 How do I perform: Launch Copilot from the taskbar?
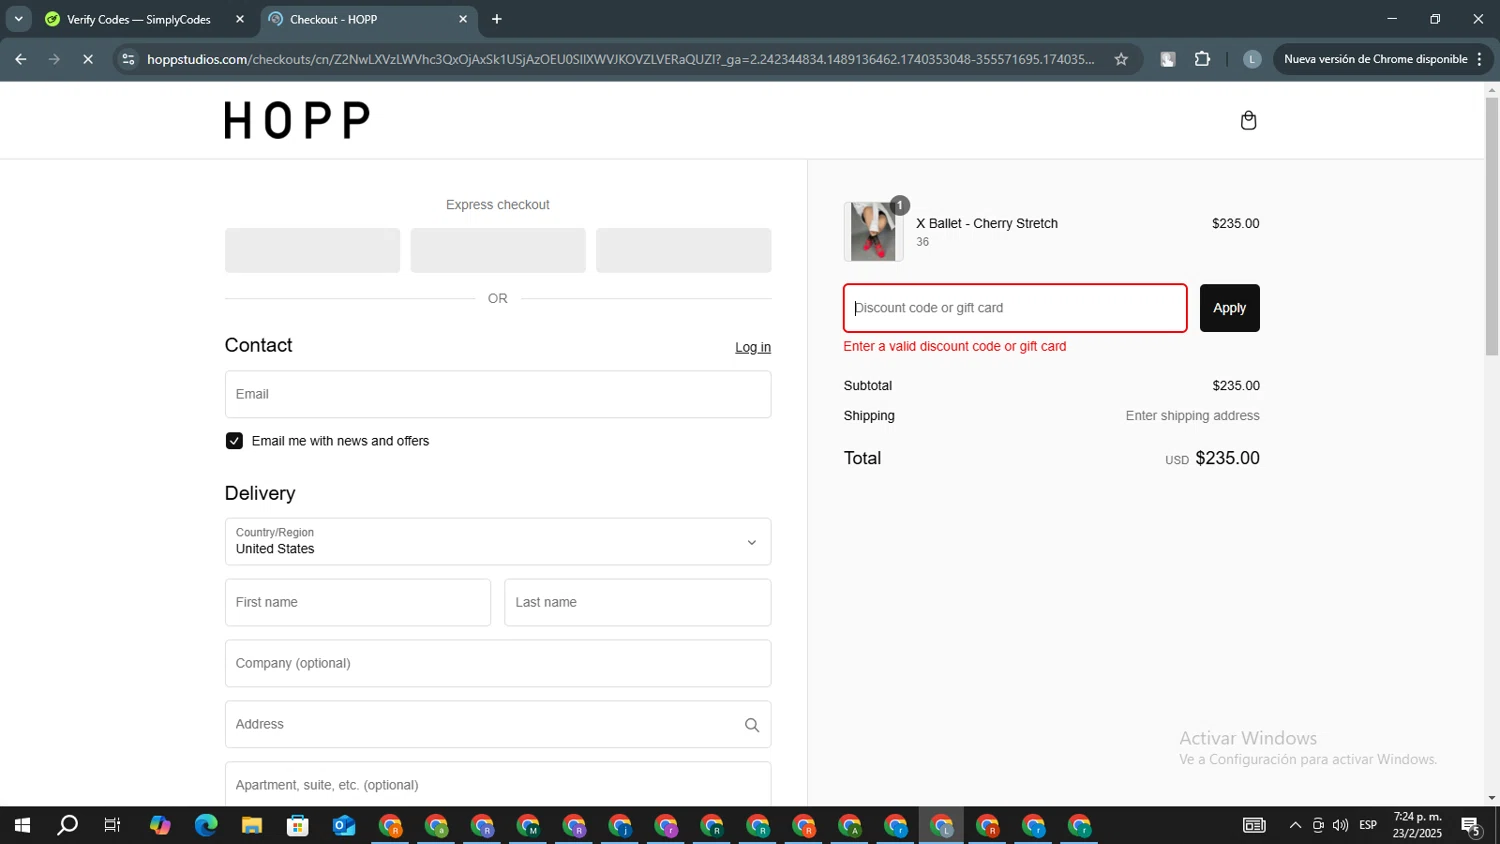pyautogui.click(x=160, y=826)
